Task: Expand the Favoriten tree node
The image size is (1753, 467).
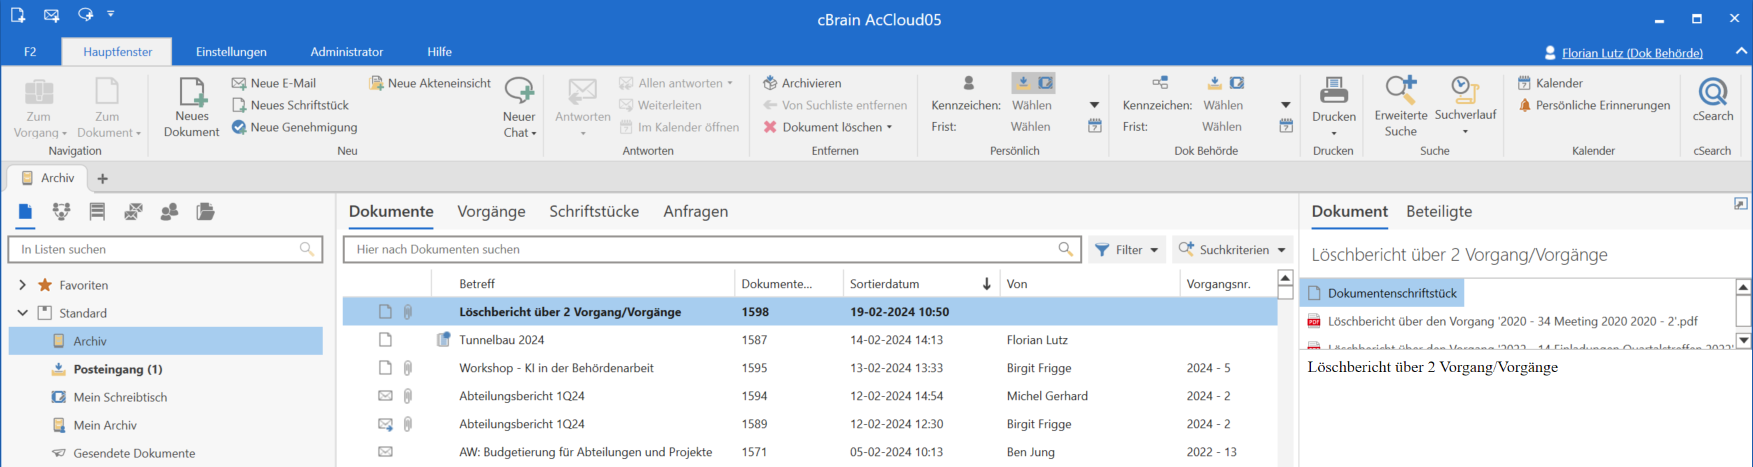Action: (x=23, y=285)
